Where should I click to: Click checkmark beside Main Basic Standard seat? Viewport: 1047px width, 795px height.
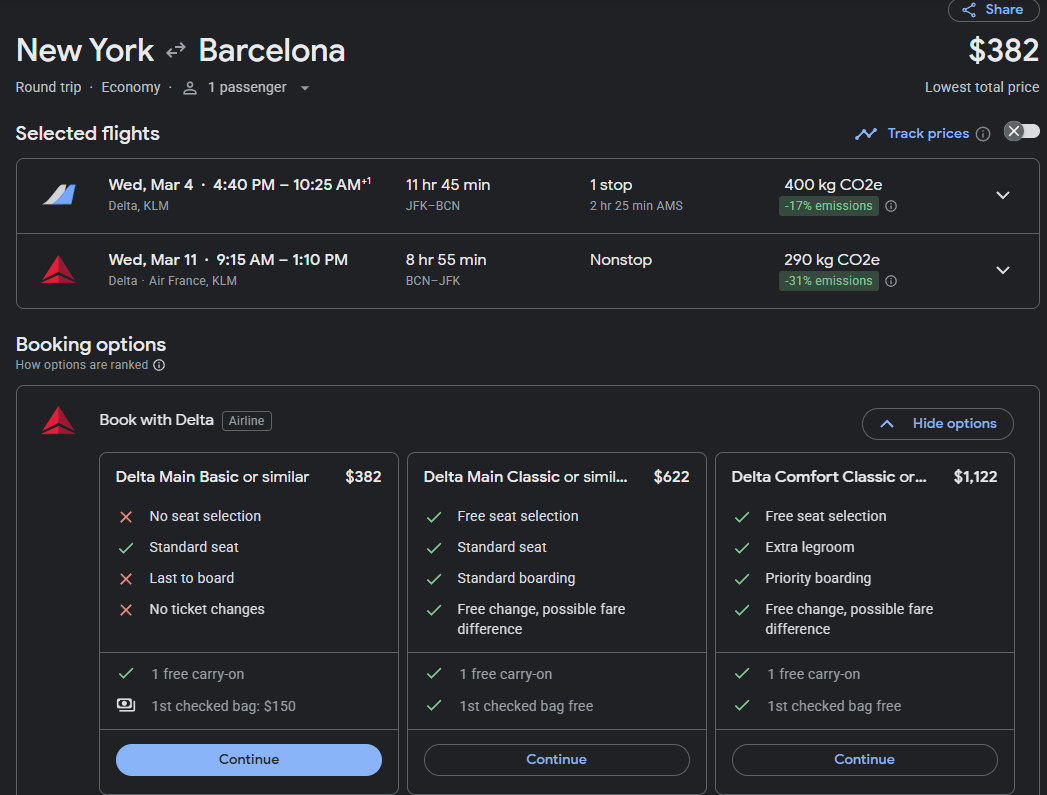click(x=126, y=548)
